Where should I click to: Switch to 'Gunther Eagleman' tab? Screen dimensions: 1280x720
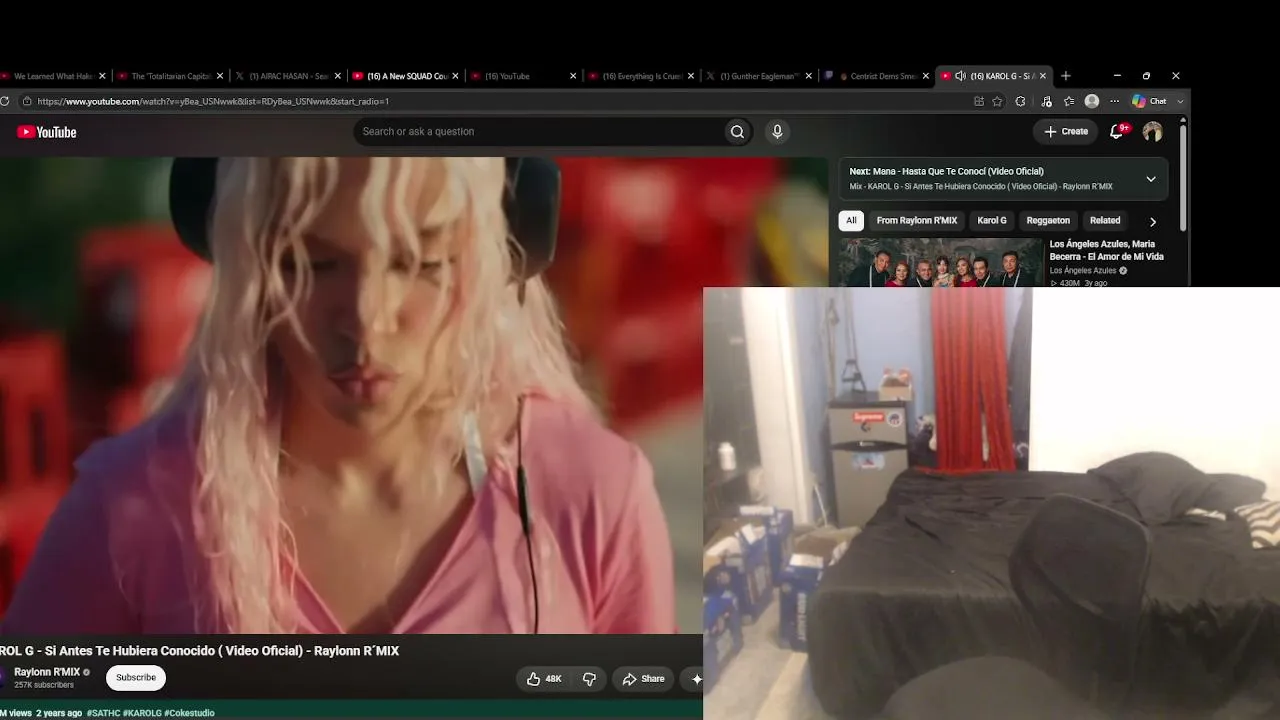pos(760,76)
